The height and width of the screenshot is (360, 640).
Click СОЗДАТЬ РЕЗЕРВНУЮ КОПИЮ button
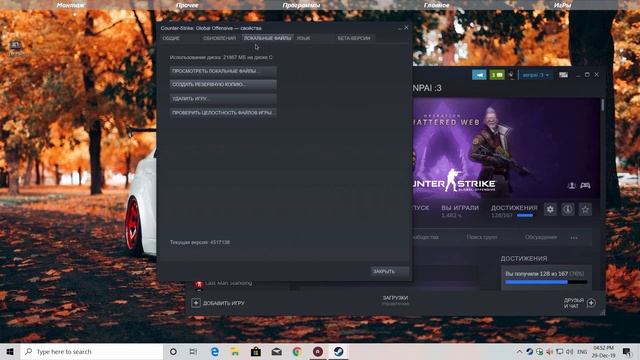(x=223, y=84)
